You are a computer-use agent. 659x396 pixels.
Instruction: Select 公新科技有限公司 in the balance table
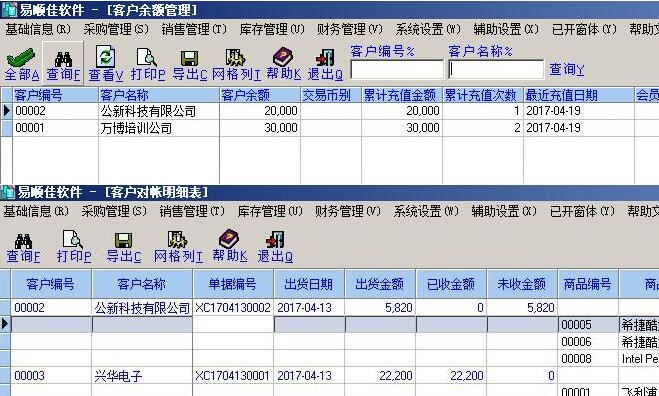click(159, 111)
